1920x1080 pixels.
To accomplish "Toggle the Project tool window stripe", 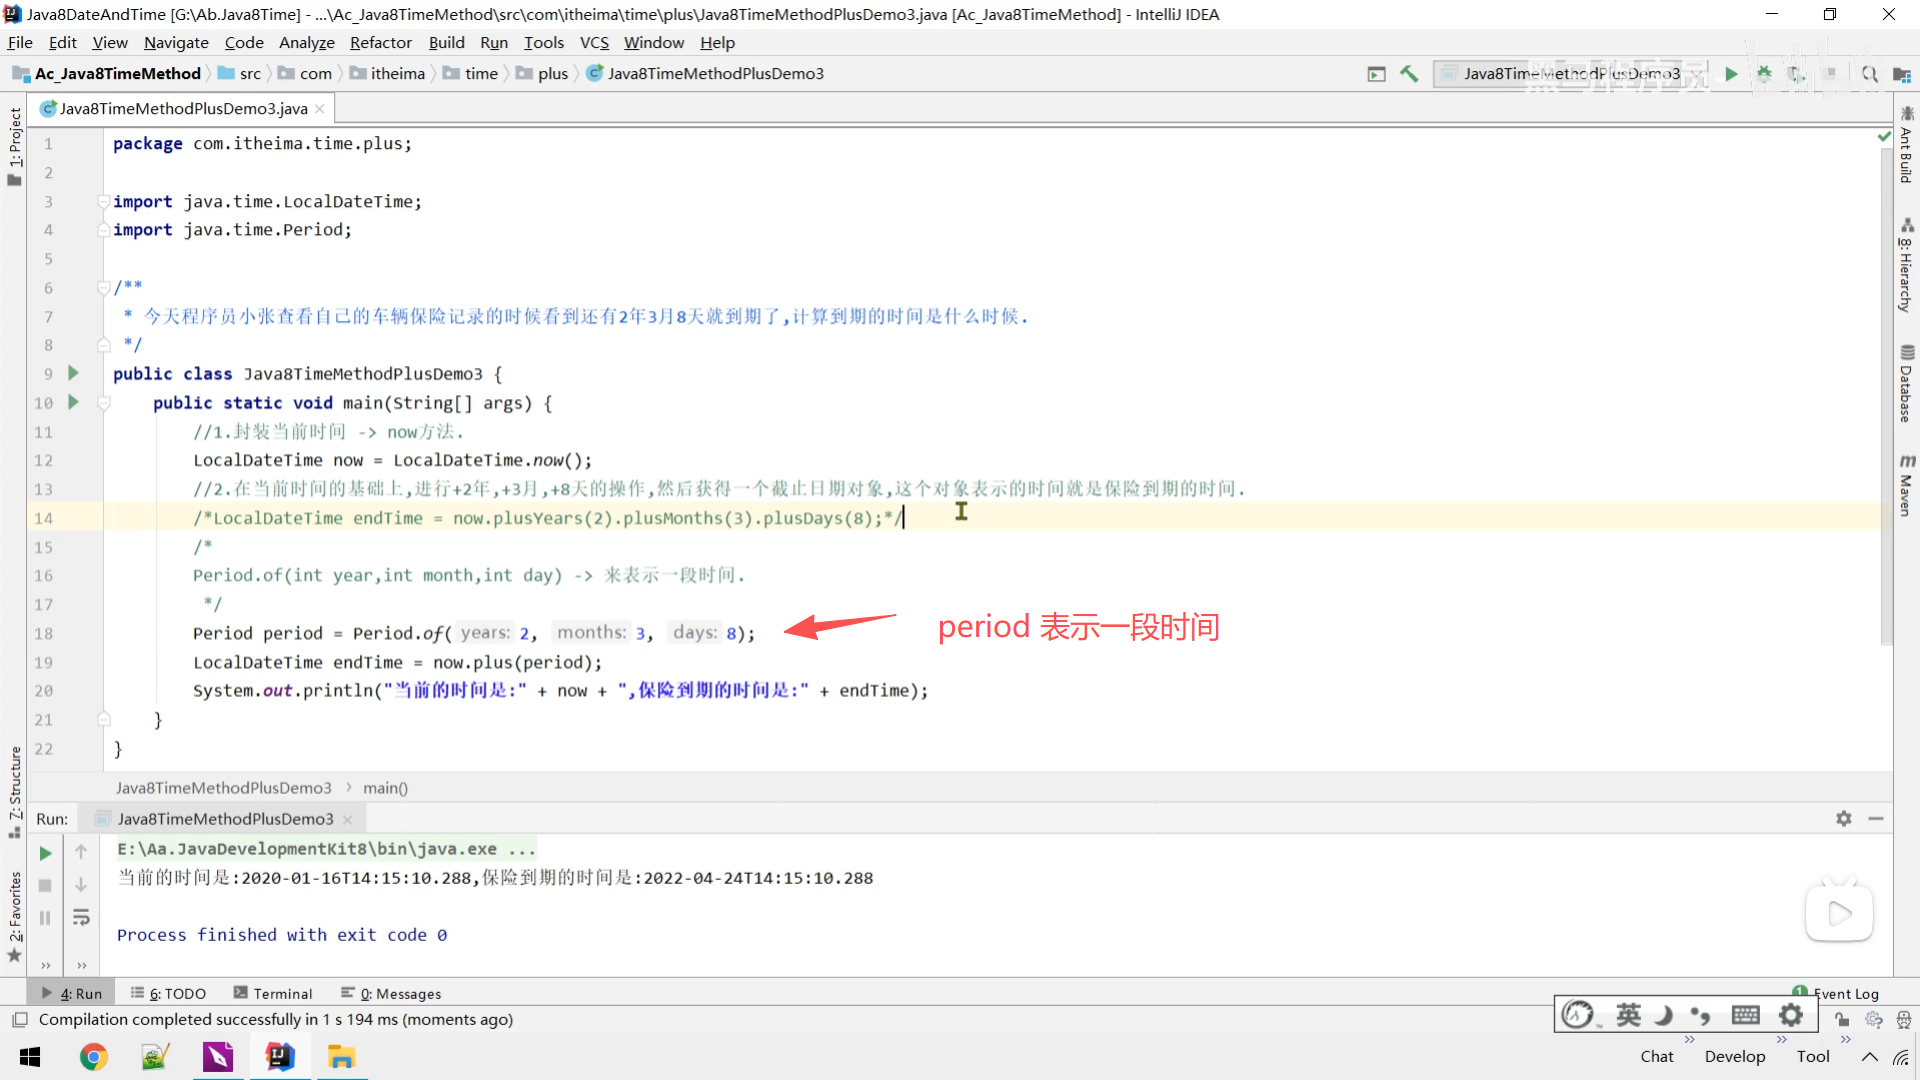I will coord(14,145).
